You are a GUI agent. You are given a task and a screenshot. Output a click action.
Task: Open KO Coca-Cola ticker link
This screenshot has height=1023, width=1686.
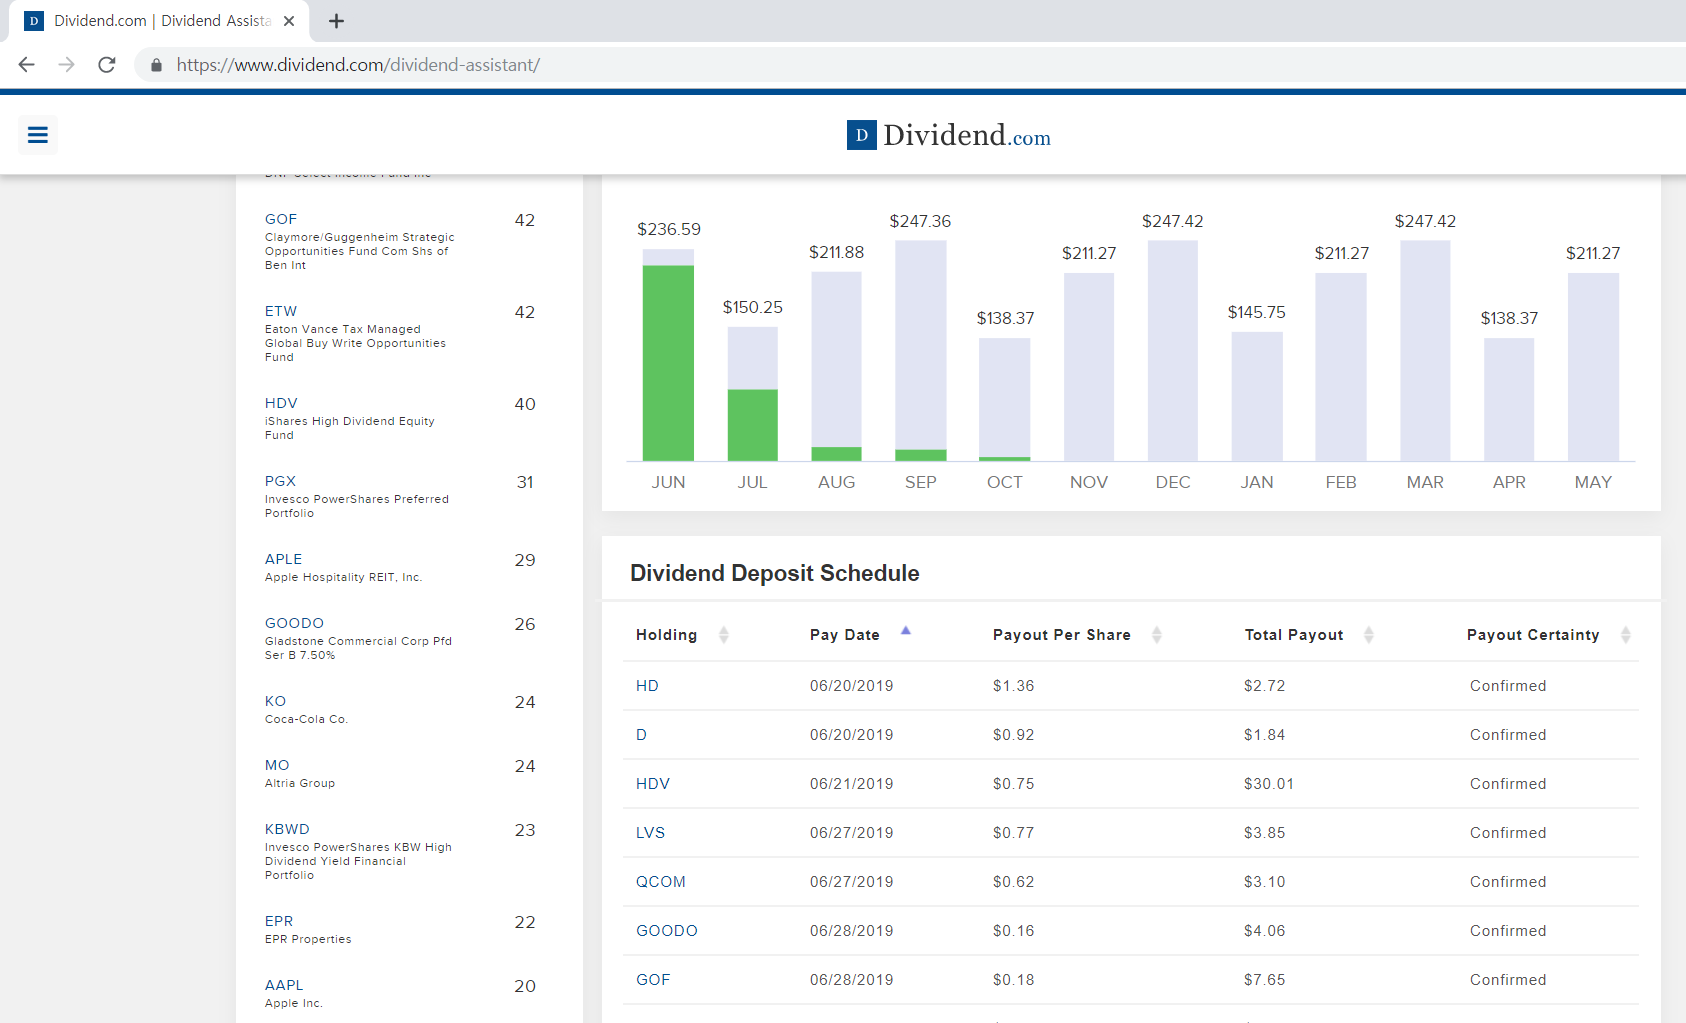(275, 701)
